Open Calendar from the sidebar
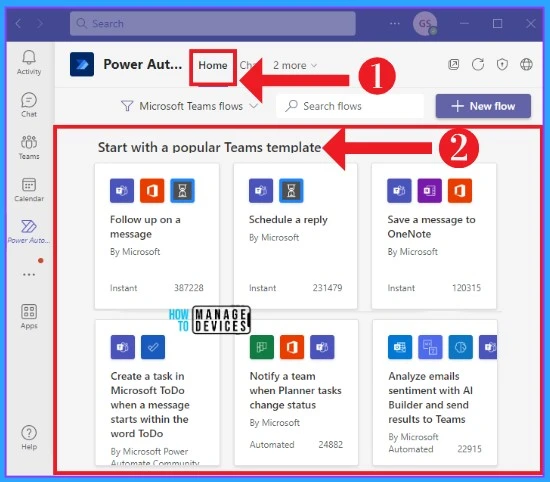Viewport: 550px width, 482px height. pyautogui.click(x=29, y=189)
